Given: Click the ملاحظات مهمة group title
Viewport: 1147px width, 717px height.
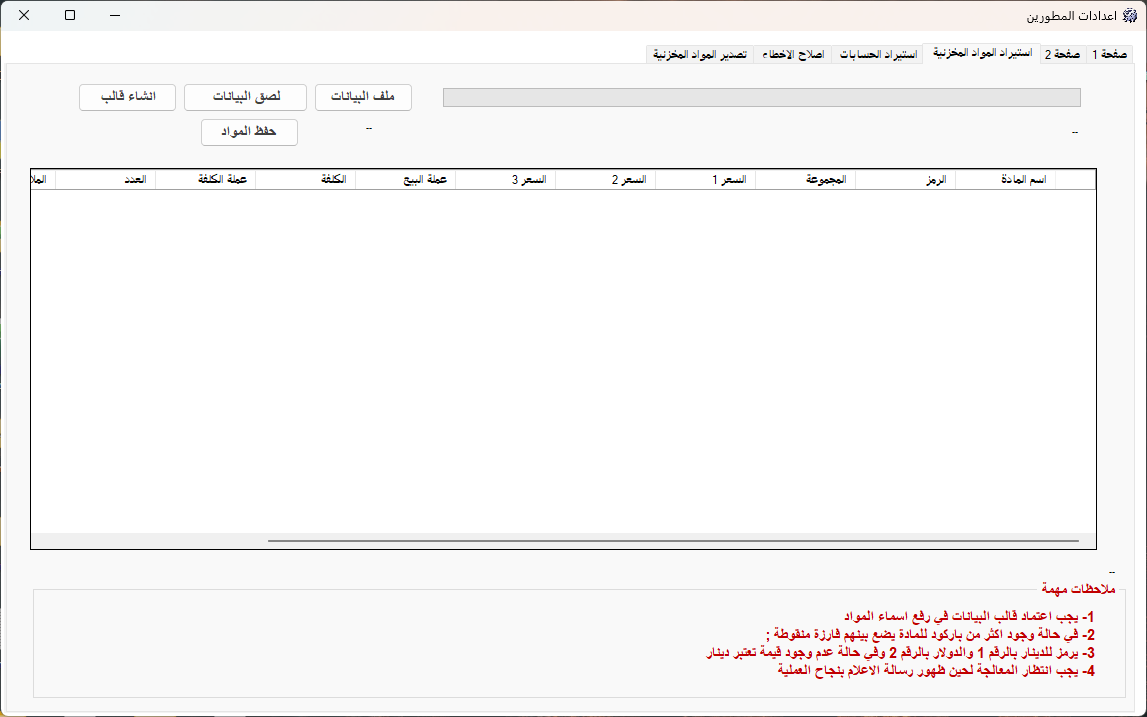Looking at the screenshot, I should [x=1078, y=589].
